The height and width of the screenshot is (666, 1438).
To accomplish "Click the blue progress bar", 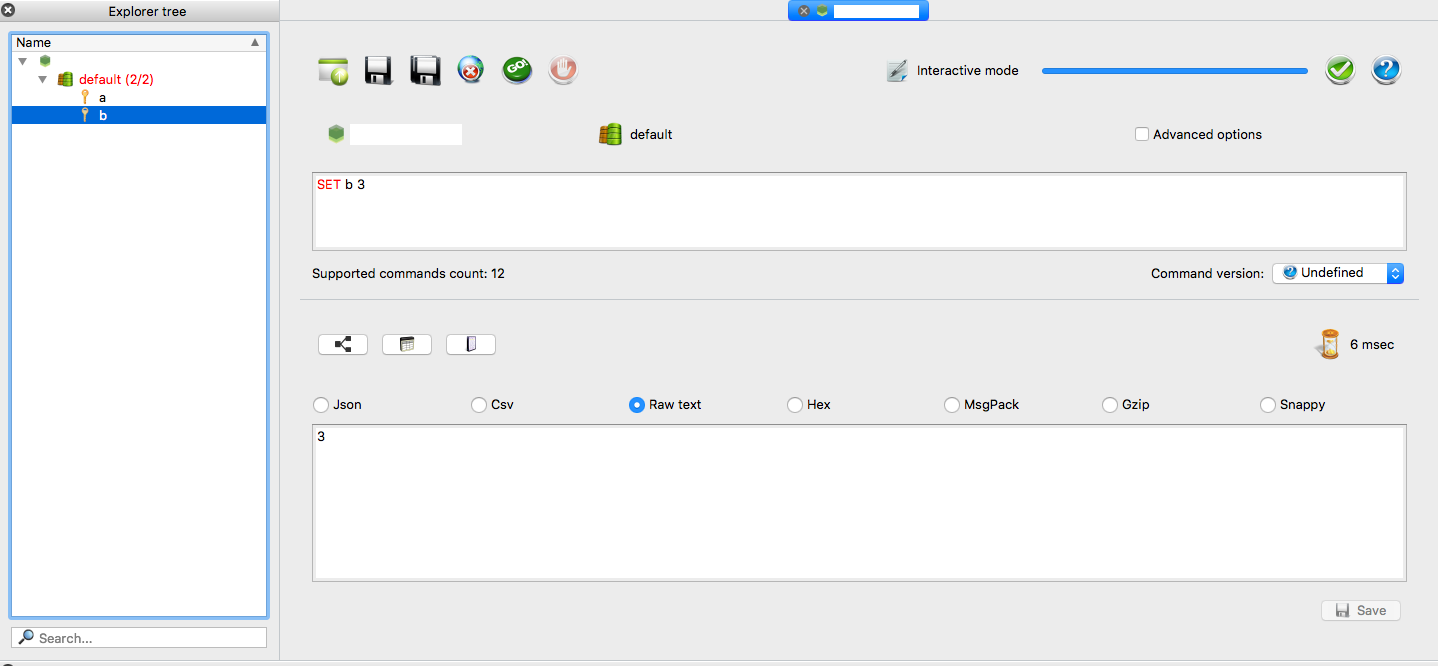I will (x=1175, y=71).
